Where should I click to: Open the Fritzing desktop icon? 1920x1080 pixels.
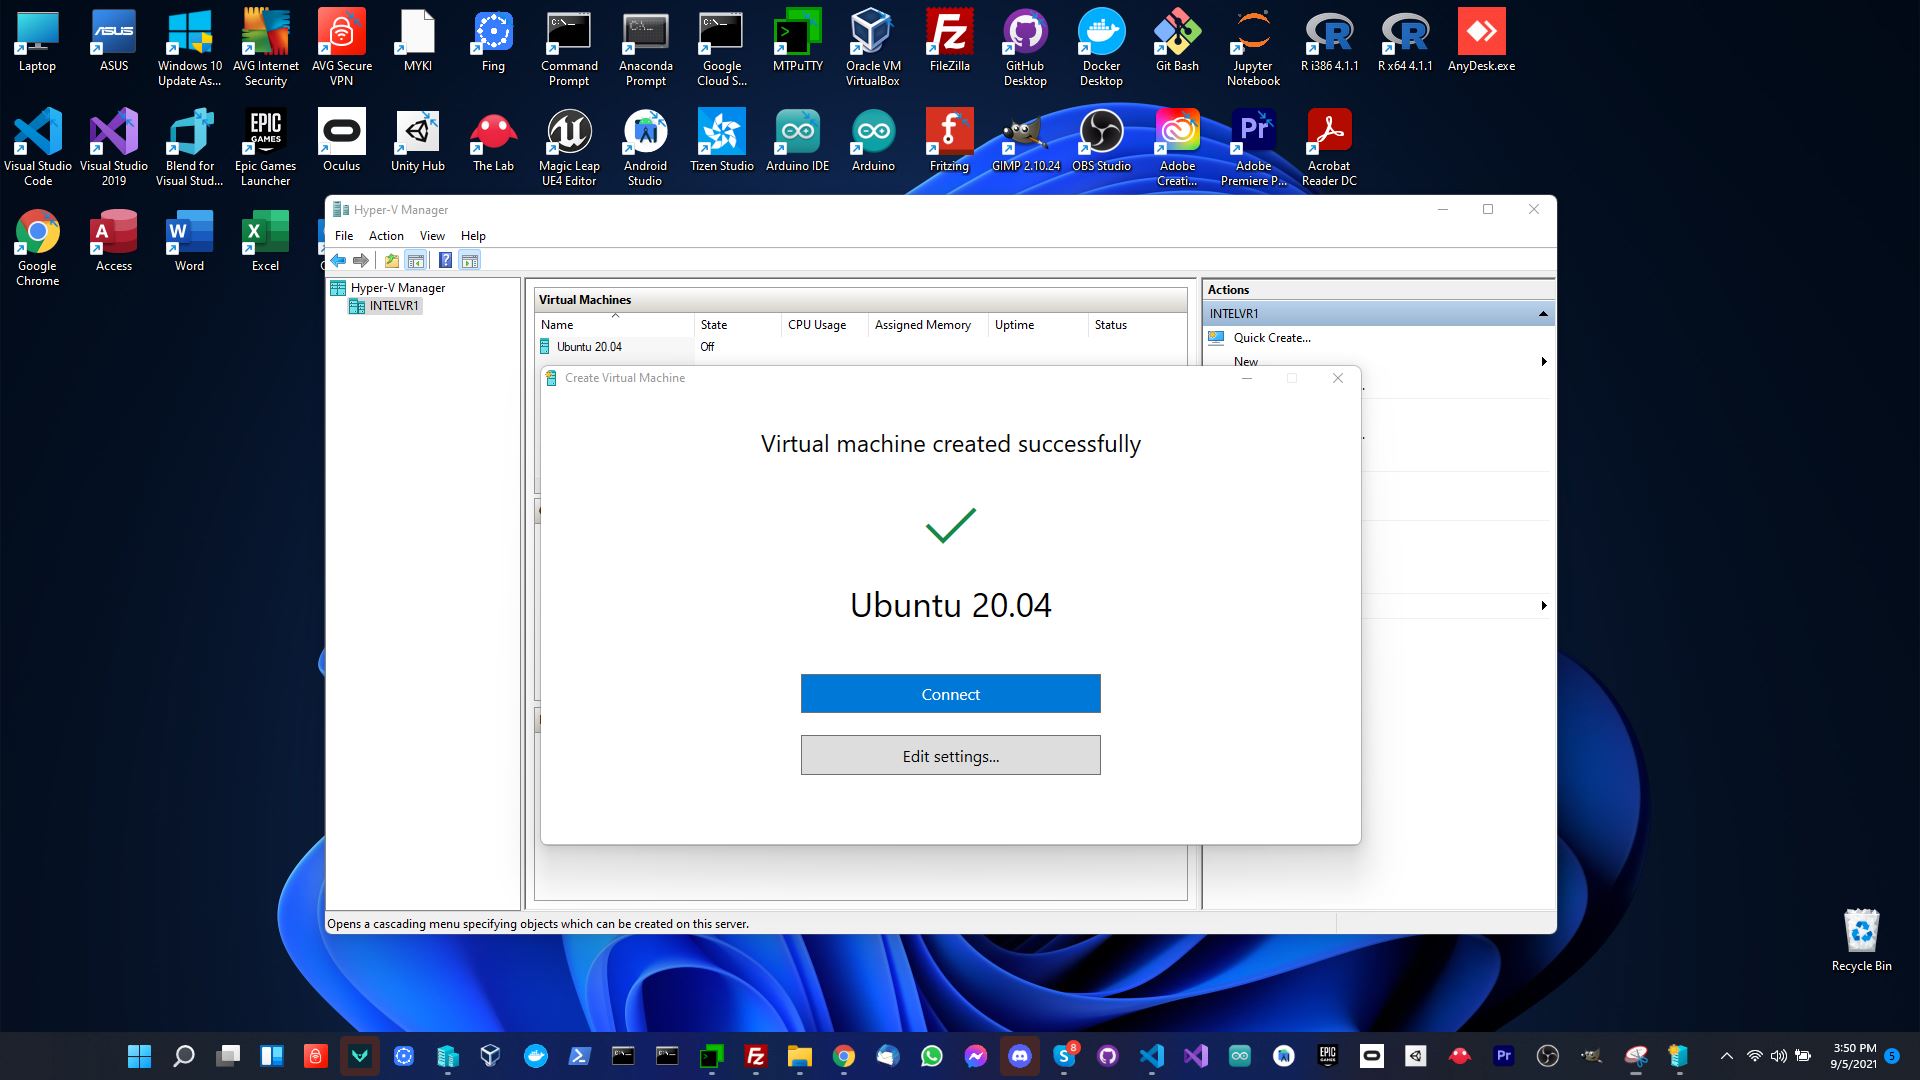click(949, 140)
